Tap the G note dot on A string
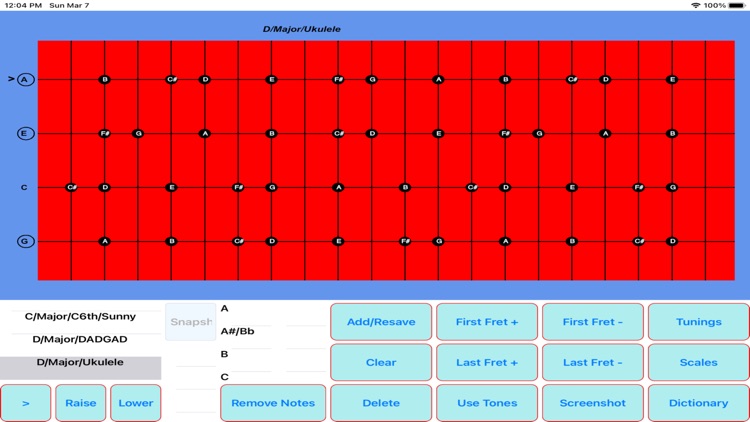Viewport: 750px width, 422px height. point(372,79)
